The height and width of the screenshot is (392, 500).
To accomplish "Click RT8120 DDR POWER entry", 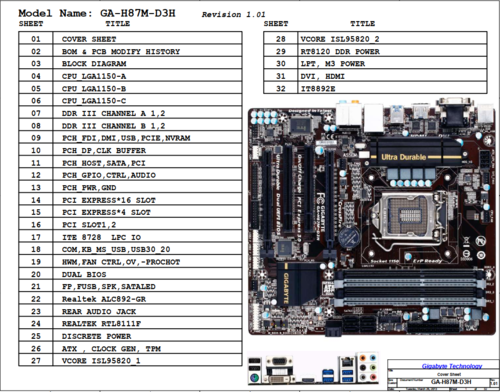I will (340, 52).
